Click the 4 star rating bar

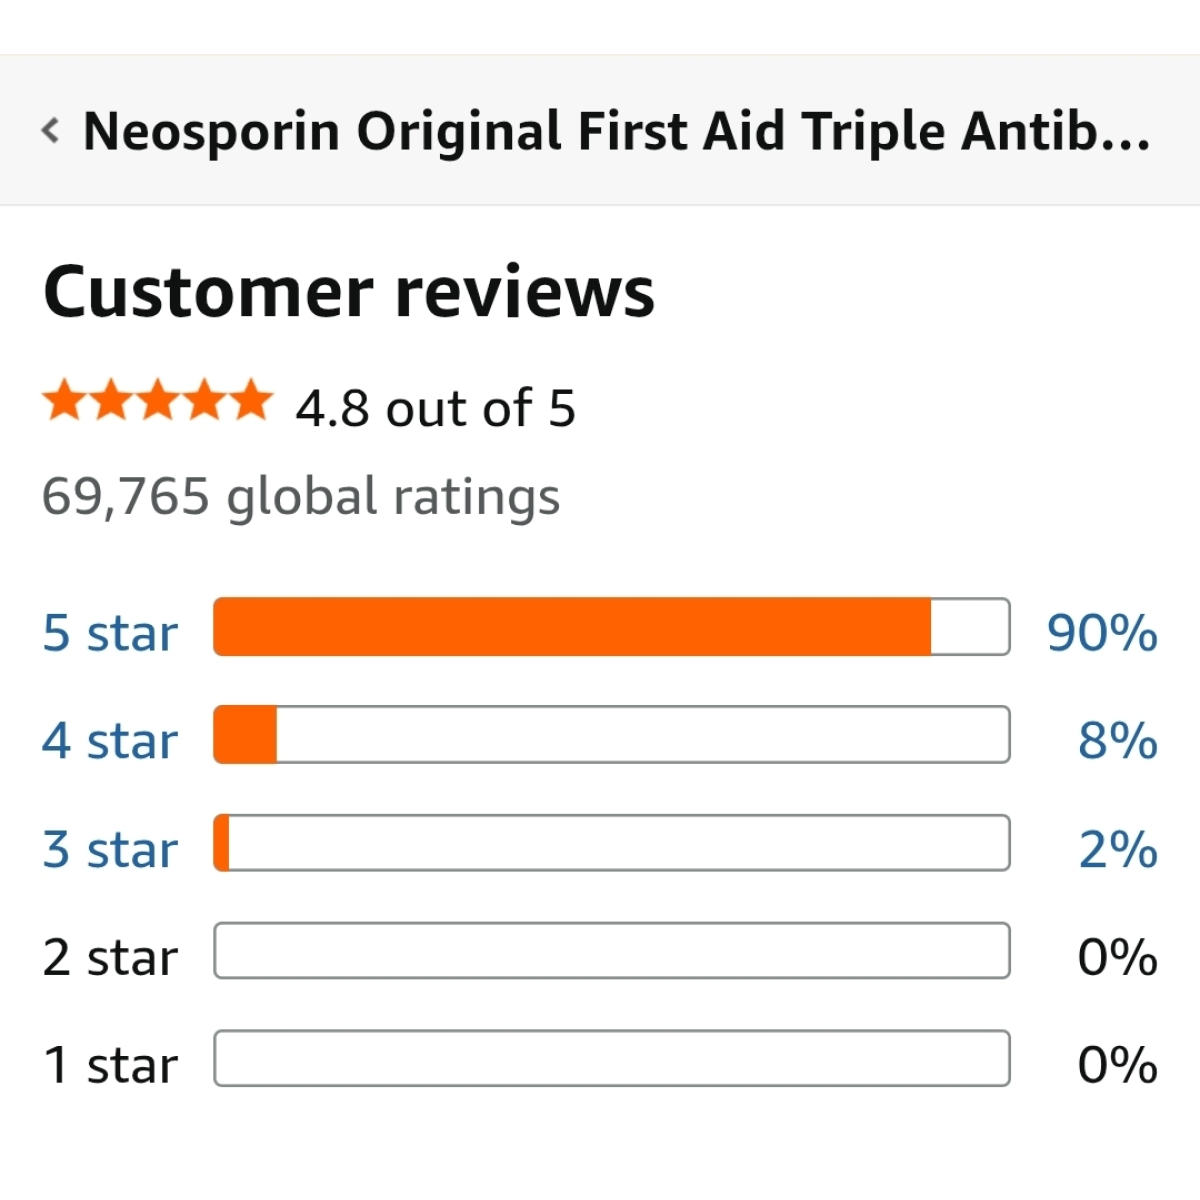[x=612, y=735]
